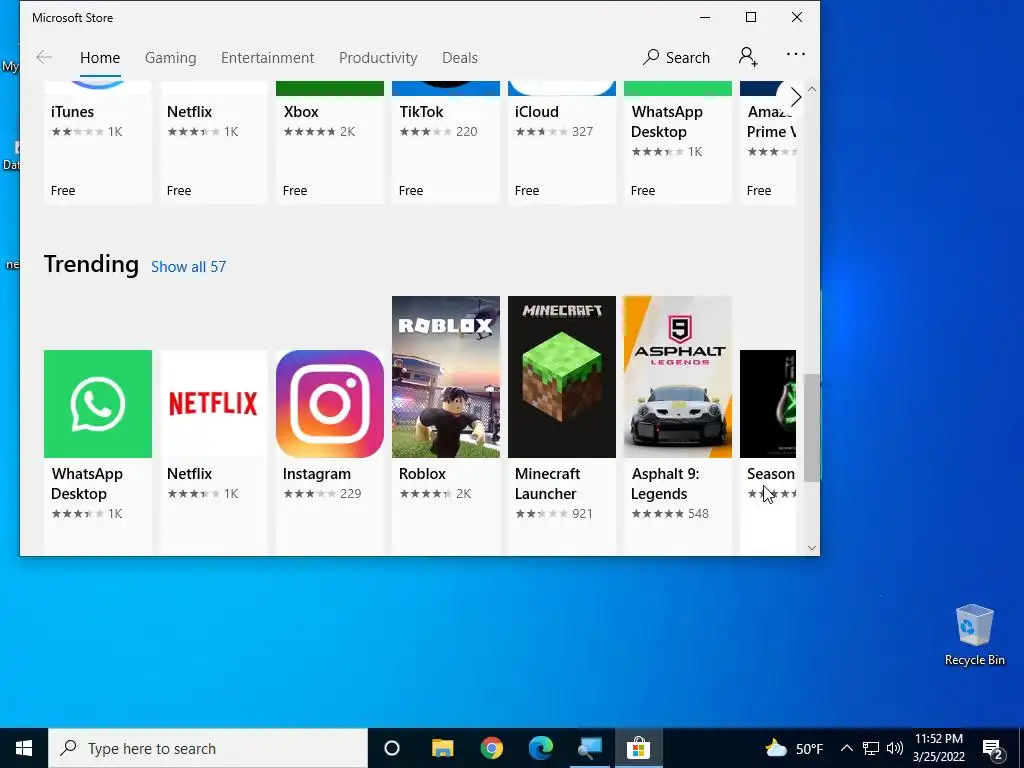The width and height of the screenshot is (1024, 768).
Task: Go back with the back arrow
Action: pyautogui.click(x=44, y=57)
